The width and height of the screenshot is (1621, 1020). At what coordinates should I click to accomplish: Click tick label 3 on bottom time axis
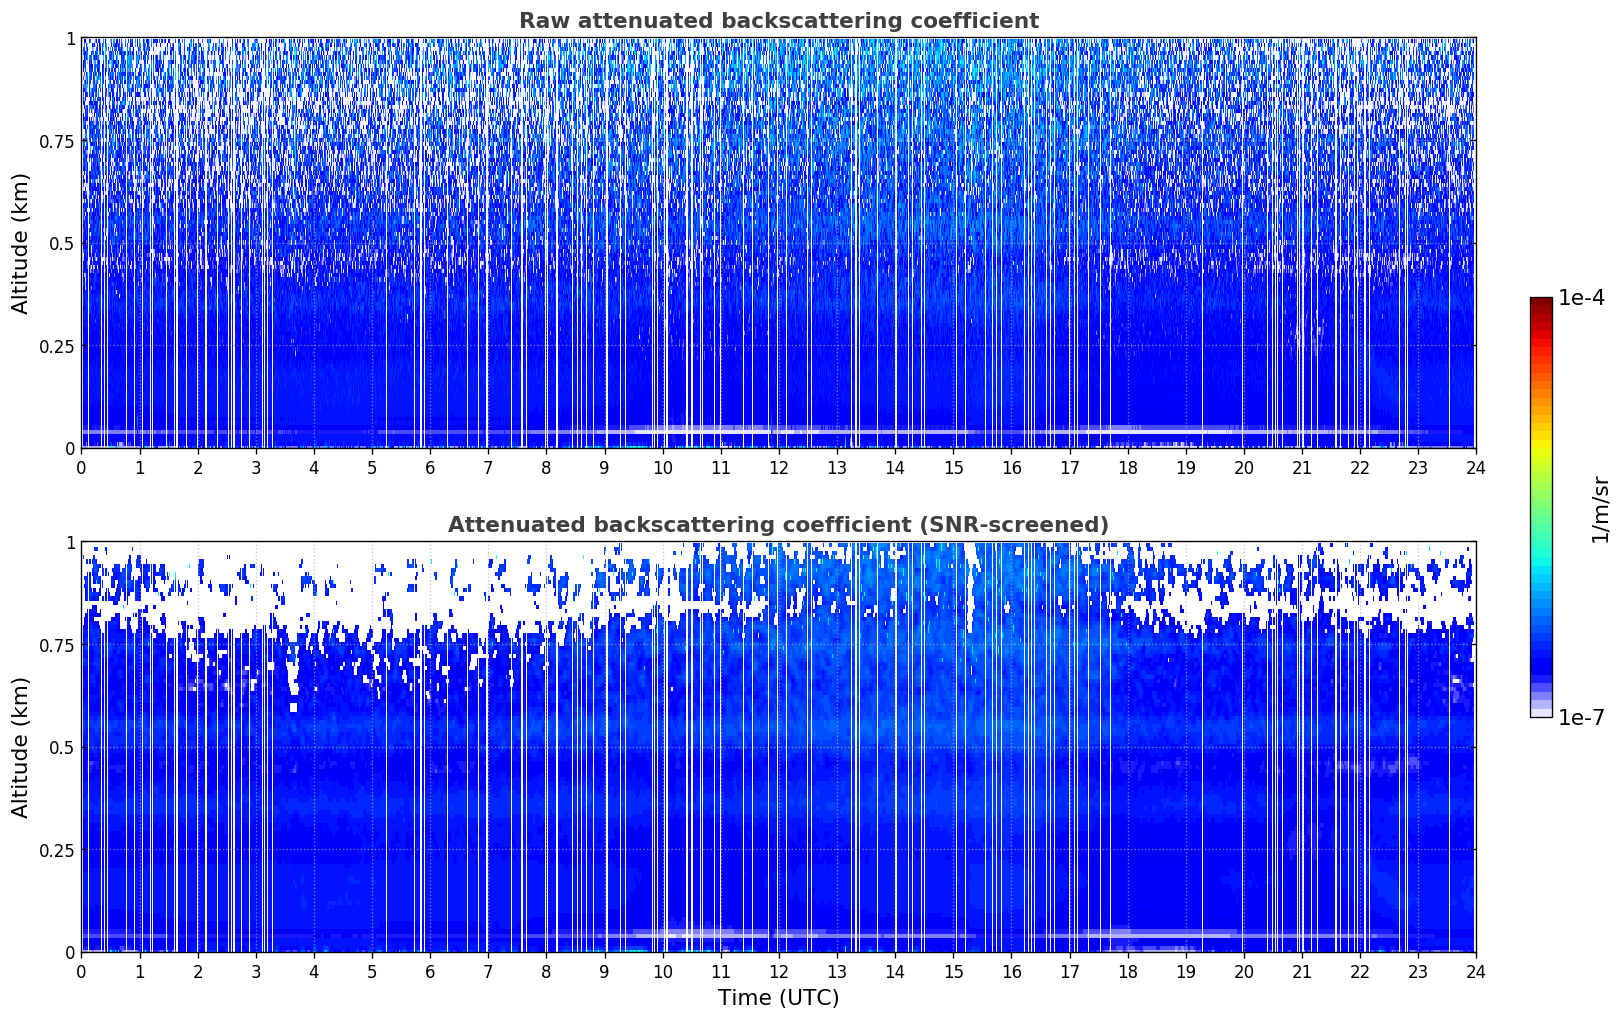(x=255, y=972)
